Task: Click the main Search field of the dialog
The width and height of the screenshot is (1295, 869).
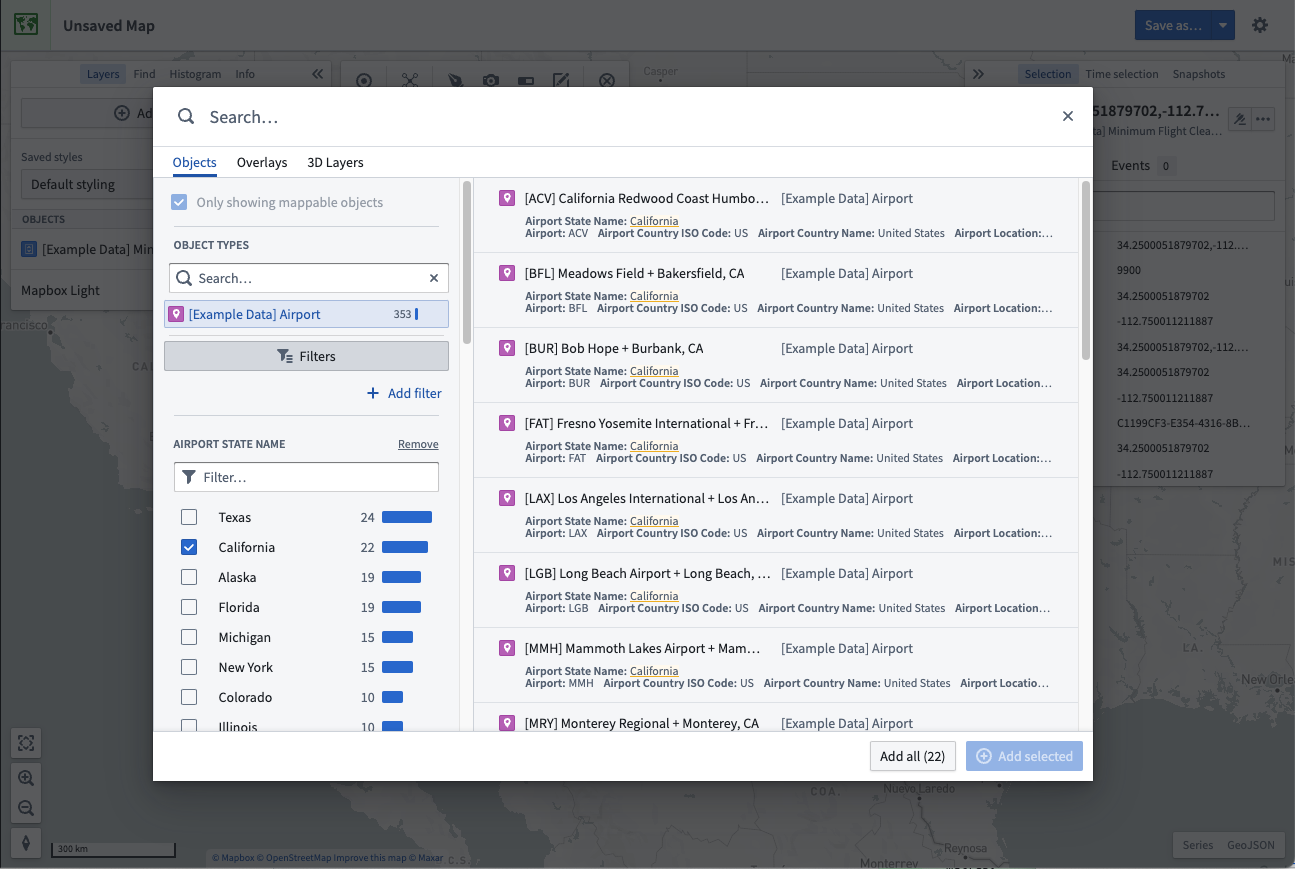Action: tap(620, 117)
